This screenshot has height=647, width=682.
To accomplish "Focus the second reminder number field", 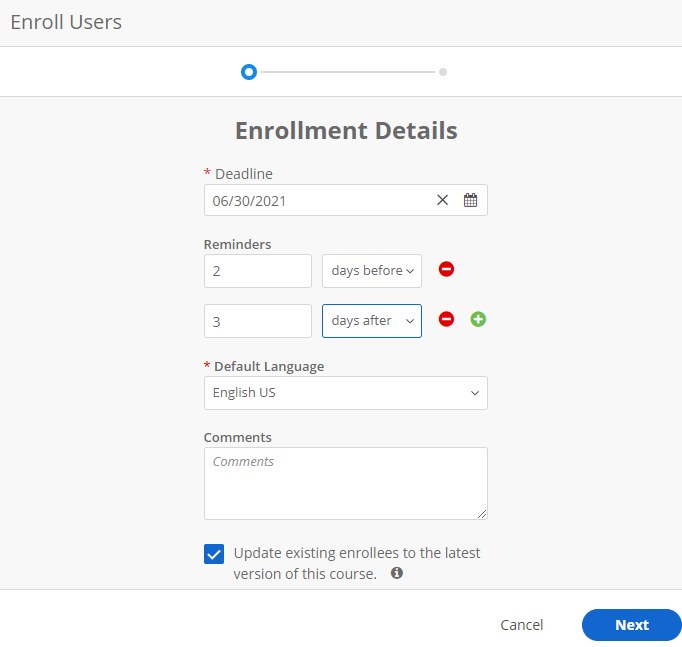I will tap(257, 321).
